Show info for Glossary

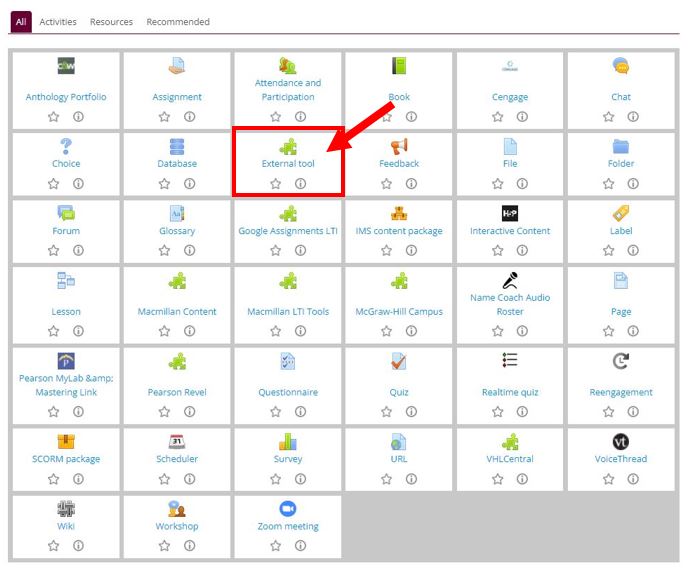(190, 250)
